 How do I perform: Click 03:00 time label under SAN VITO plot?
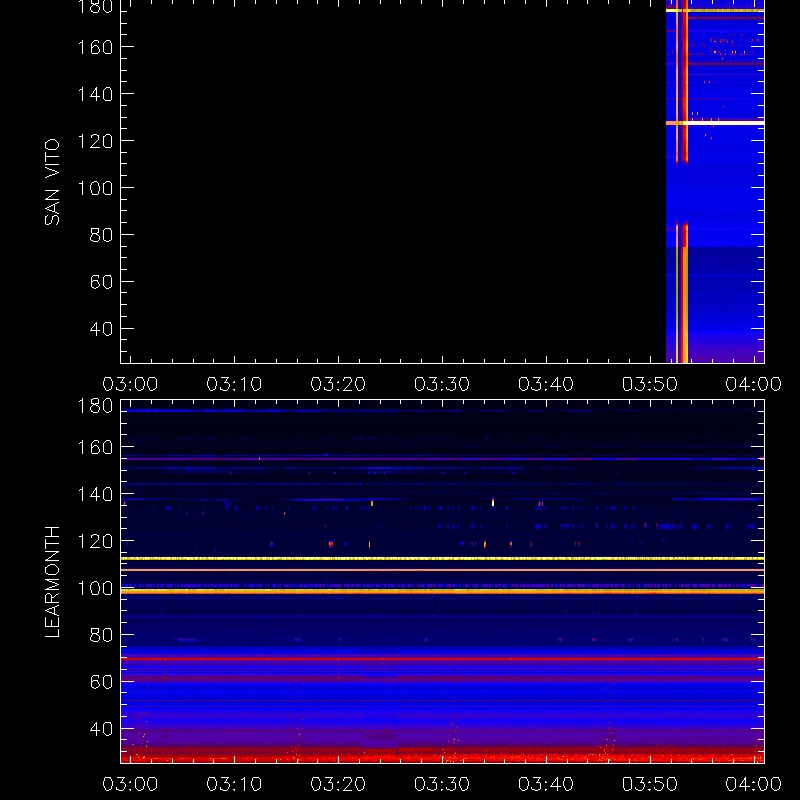click(x=130, y=384)
